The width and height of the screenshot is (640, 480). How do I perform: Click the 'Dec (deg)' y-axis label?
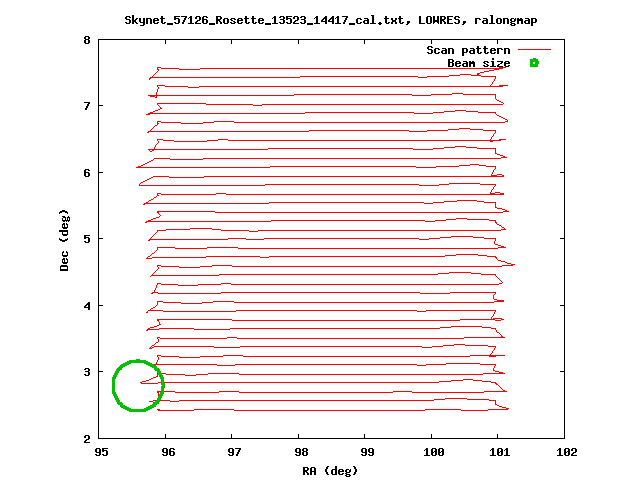coord(64,240)
